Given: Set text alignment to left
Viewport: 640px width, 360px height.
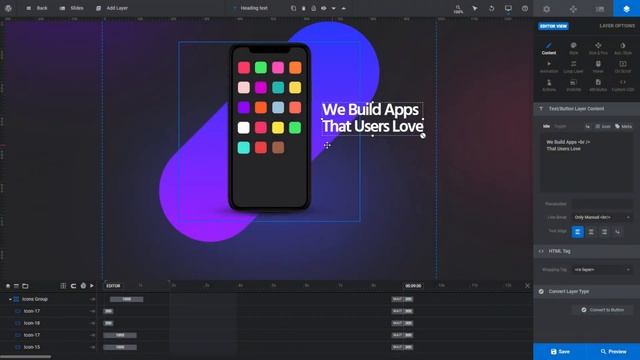Looking at the screenshot, I should [578, 232].
